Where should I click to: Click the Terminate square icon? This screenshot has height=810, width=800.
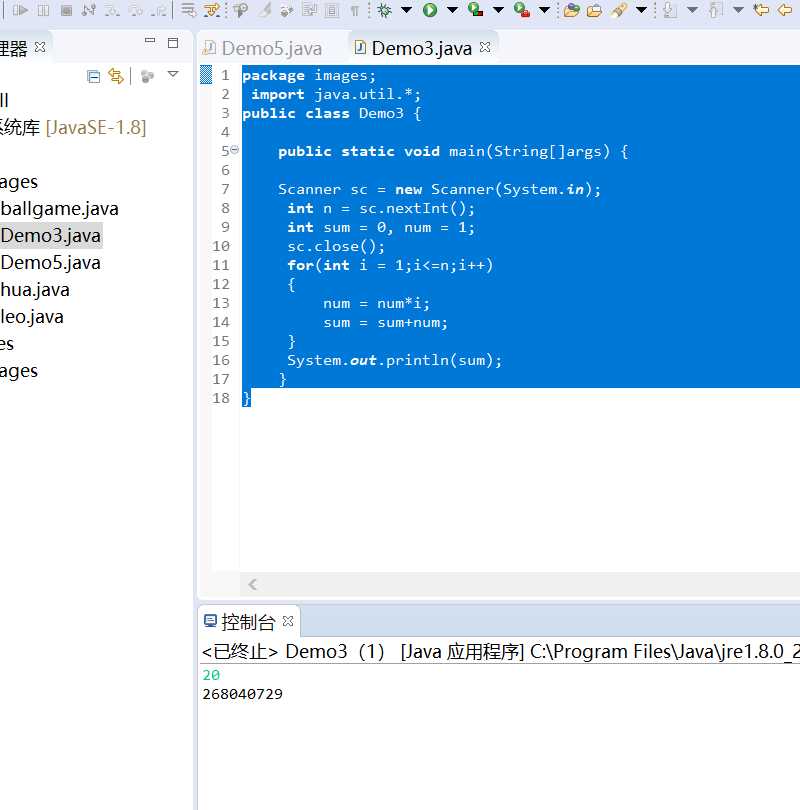tap(66, 10)
